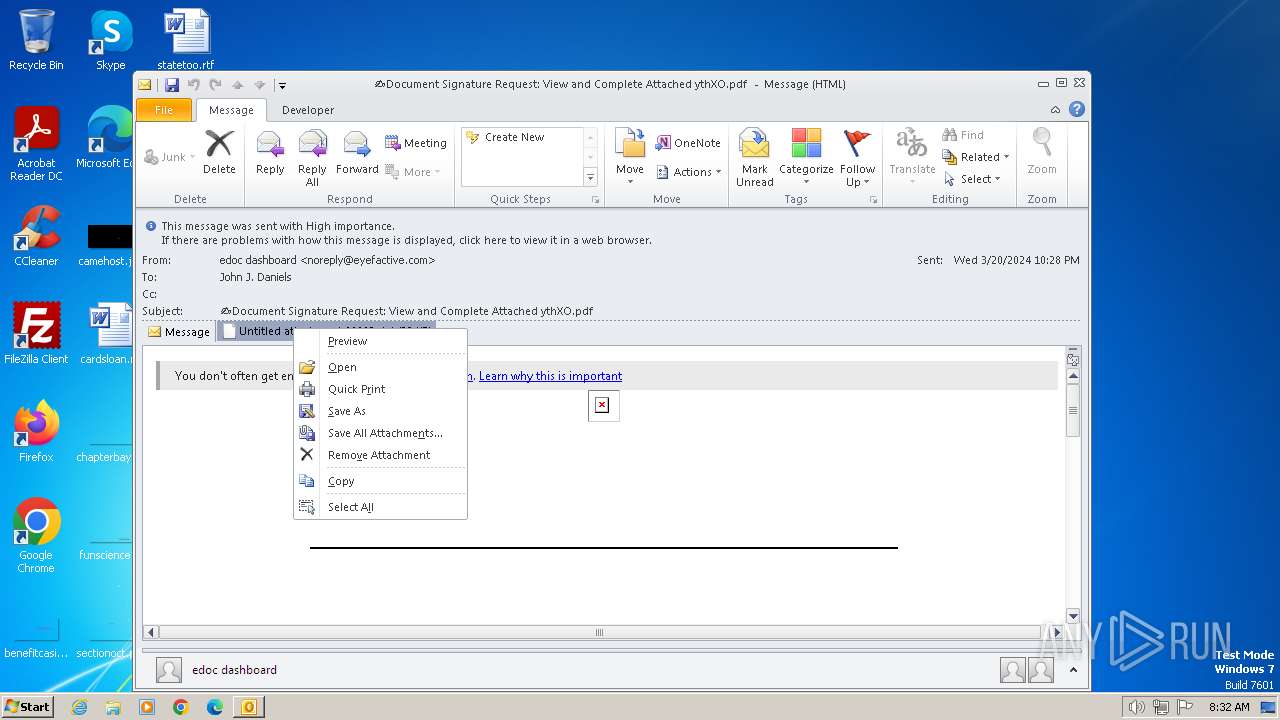Click view in web browser info bar
This screenshot has width=1280, height=720.
(x=406, y=240)
